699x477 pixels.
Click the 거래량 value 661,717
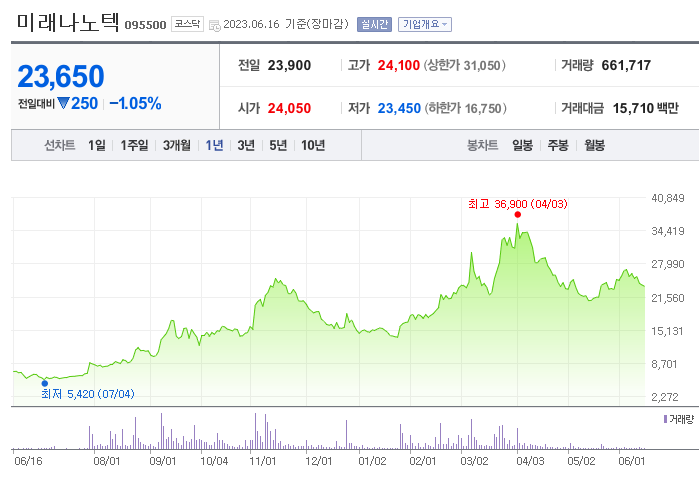click(626, 66)
